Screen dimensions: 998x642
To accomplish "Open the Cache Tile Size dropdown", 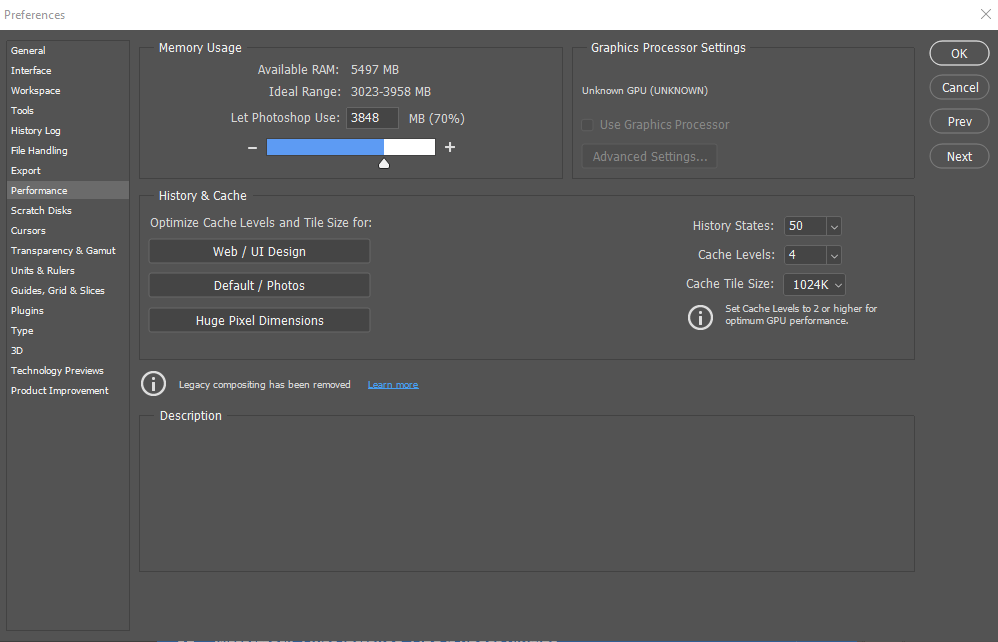I will click(x=814, y=284).
